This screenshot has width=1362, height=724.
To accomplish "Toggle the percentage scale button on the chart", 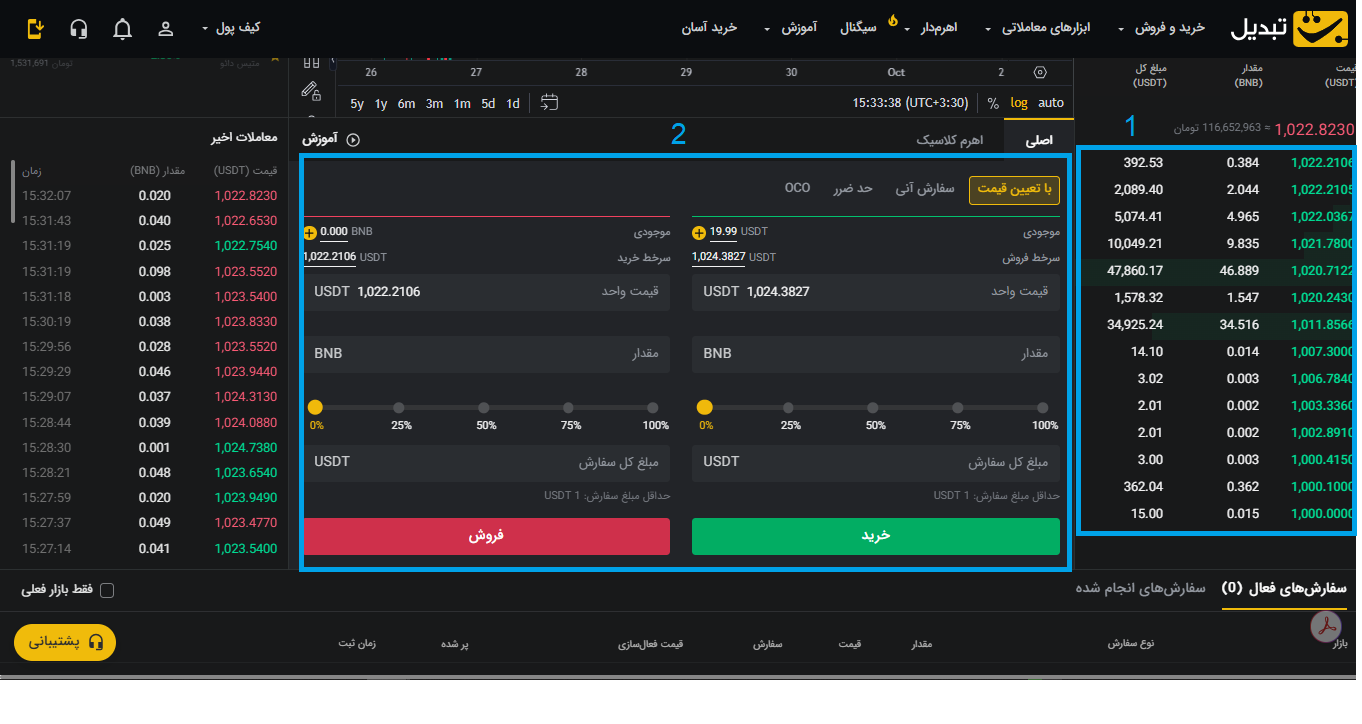I will click(x=994, y=102).
